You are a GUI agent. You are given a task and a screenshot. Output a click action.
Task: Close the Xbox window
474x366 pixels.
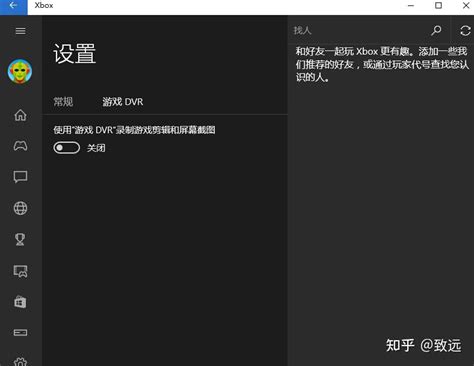[466, 6]
